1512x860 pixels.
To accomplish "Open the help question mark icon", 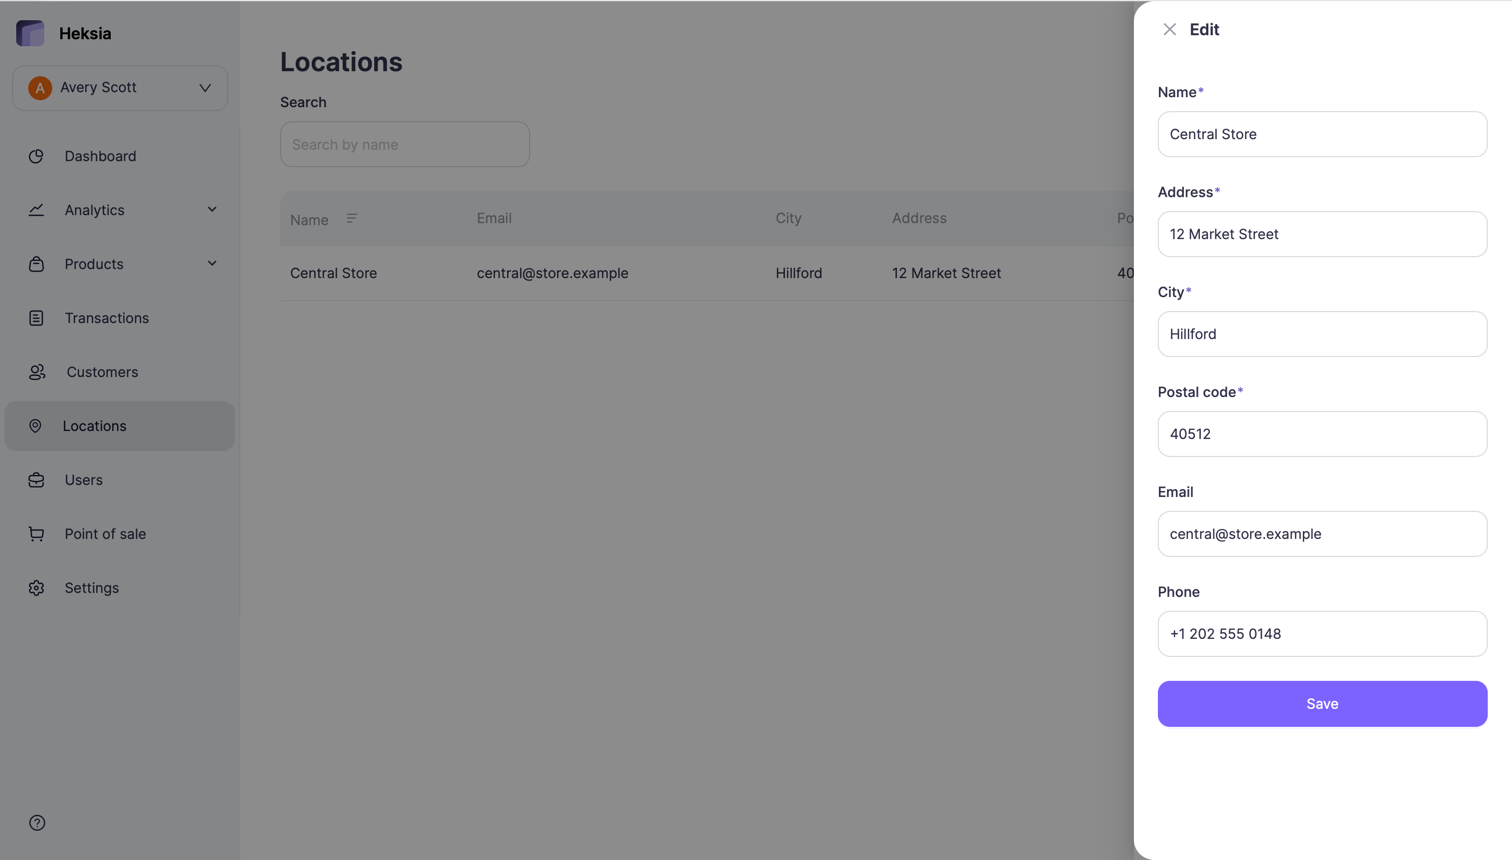I will pyautogui.click(x=37, y=823).
